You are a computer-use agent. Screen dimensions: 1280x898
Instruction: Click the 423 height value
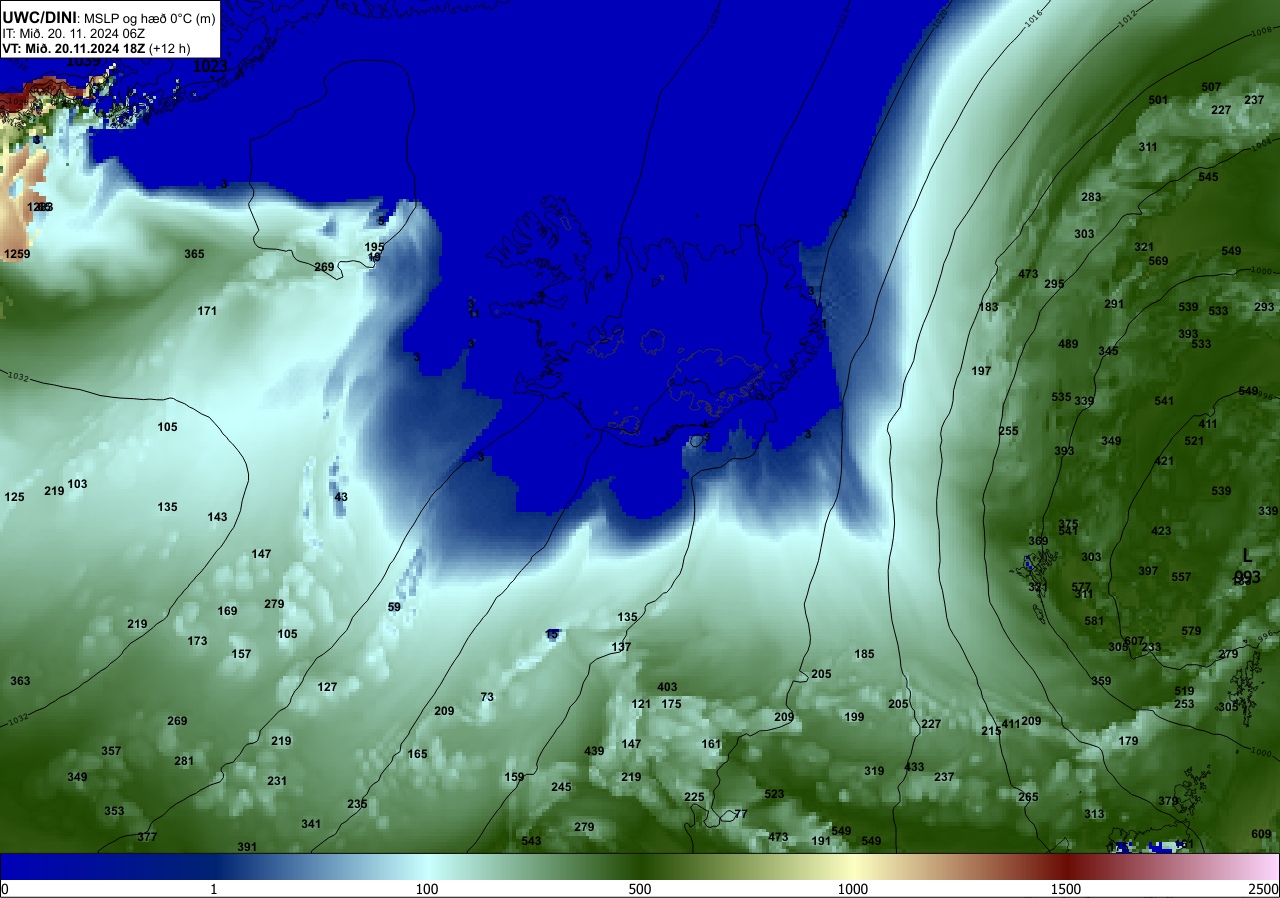1161,531
